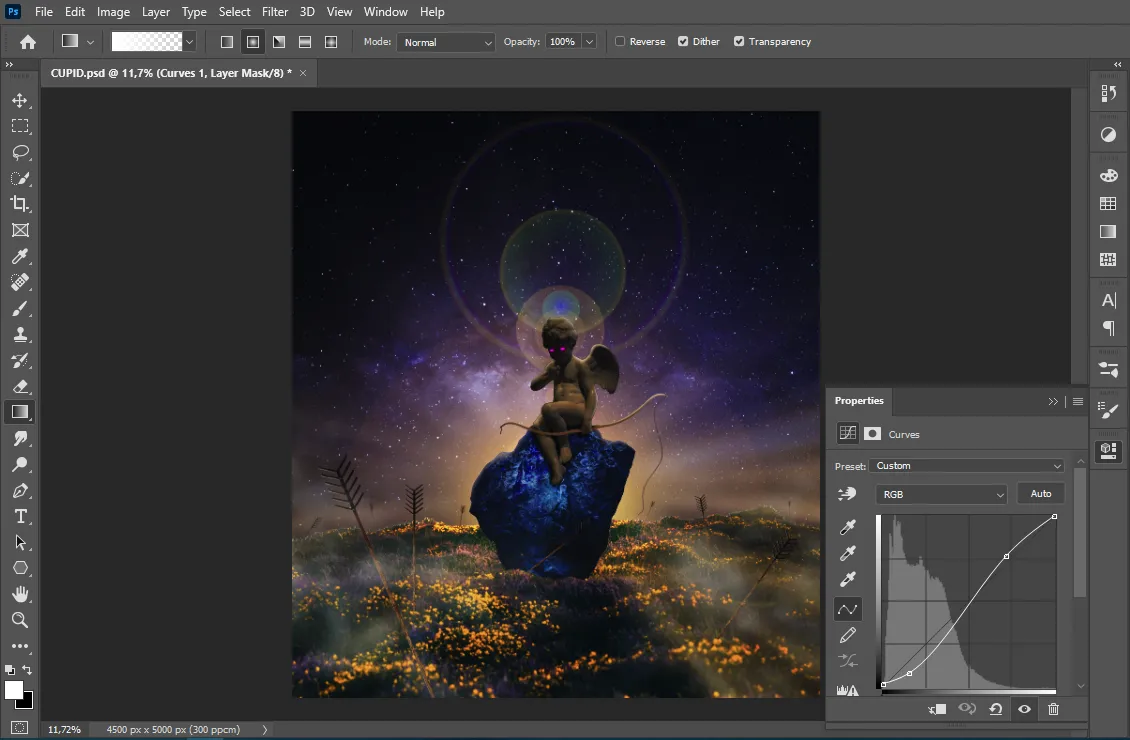Uncheck the Dither checkbox

(683, 42)
